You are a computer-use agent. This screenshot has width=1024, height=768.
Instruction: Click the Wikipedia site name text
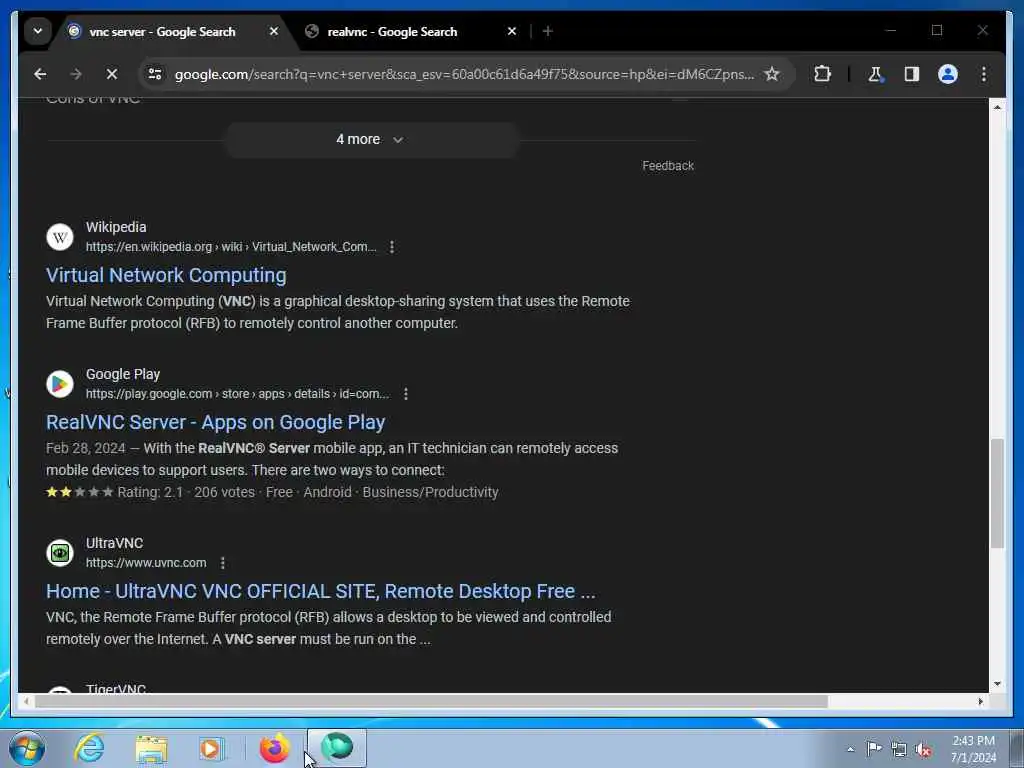click(x=116, y=227)
